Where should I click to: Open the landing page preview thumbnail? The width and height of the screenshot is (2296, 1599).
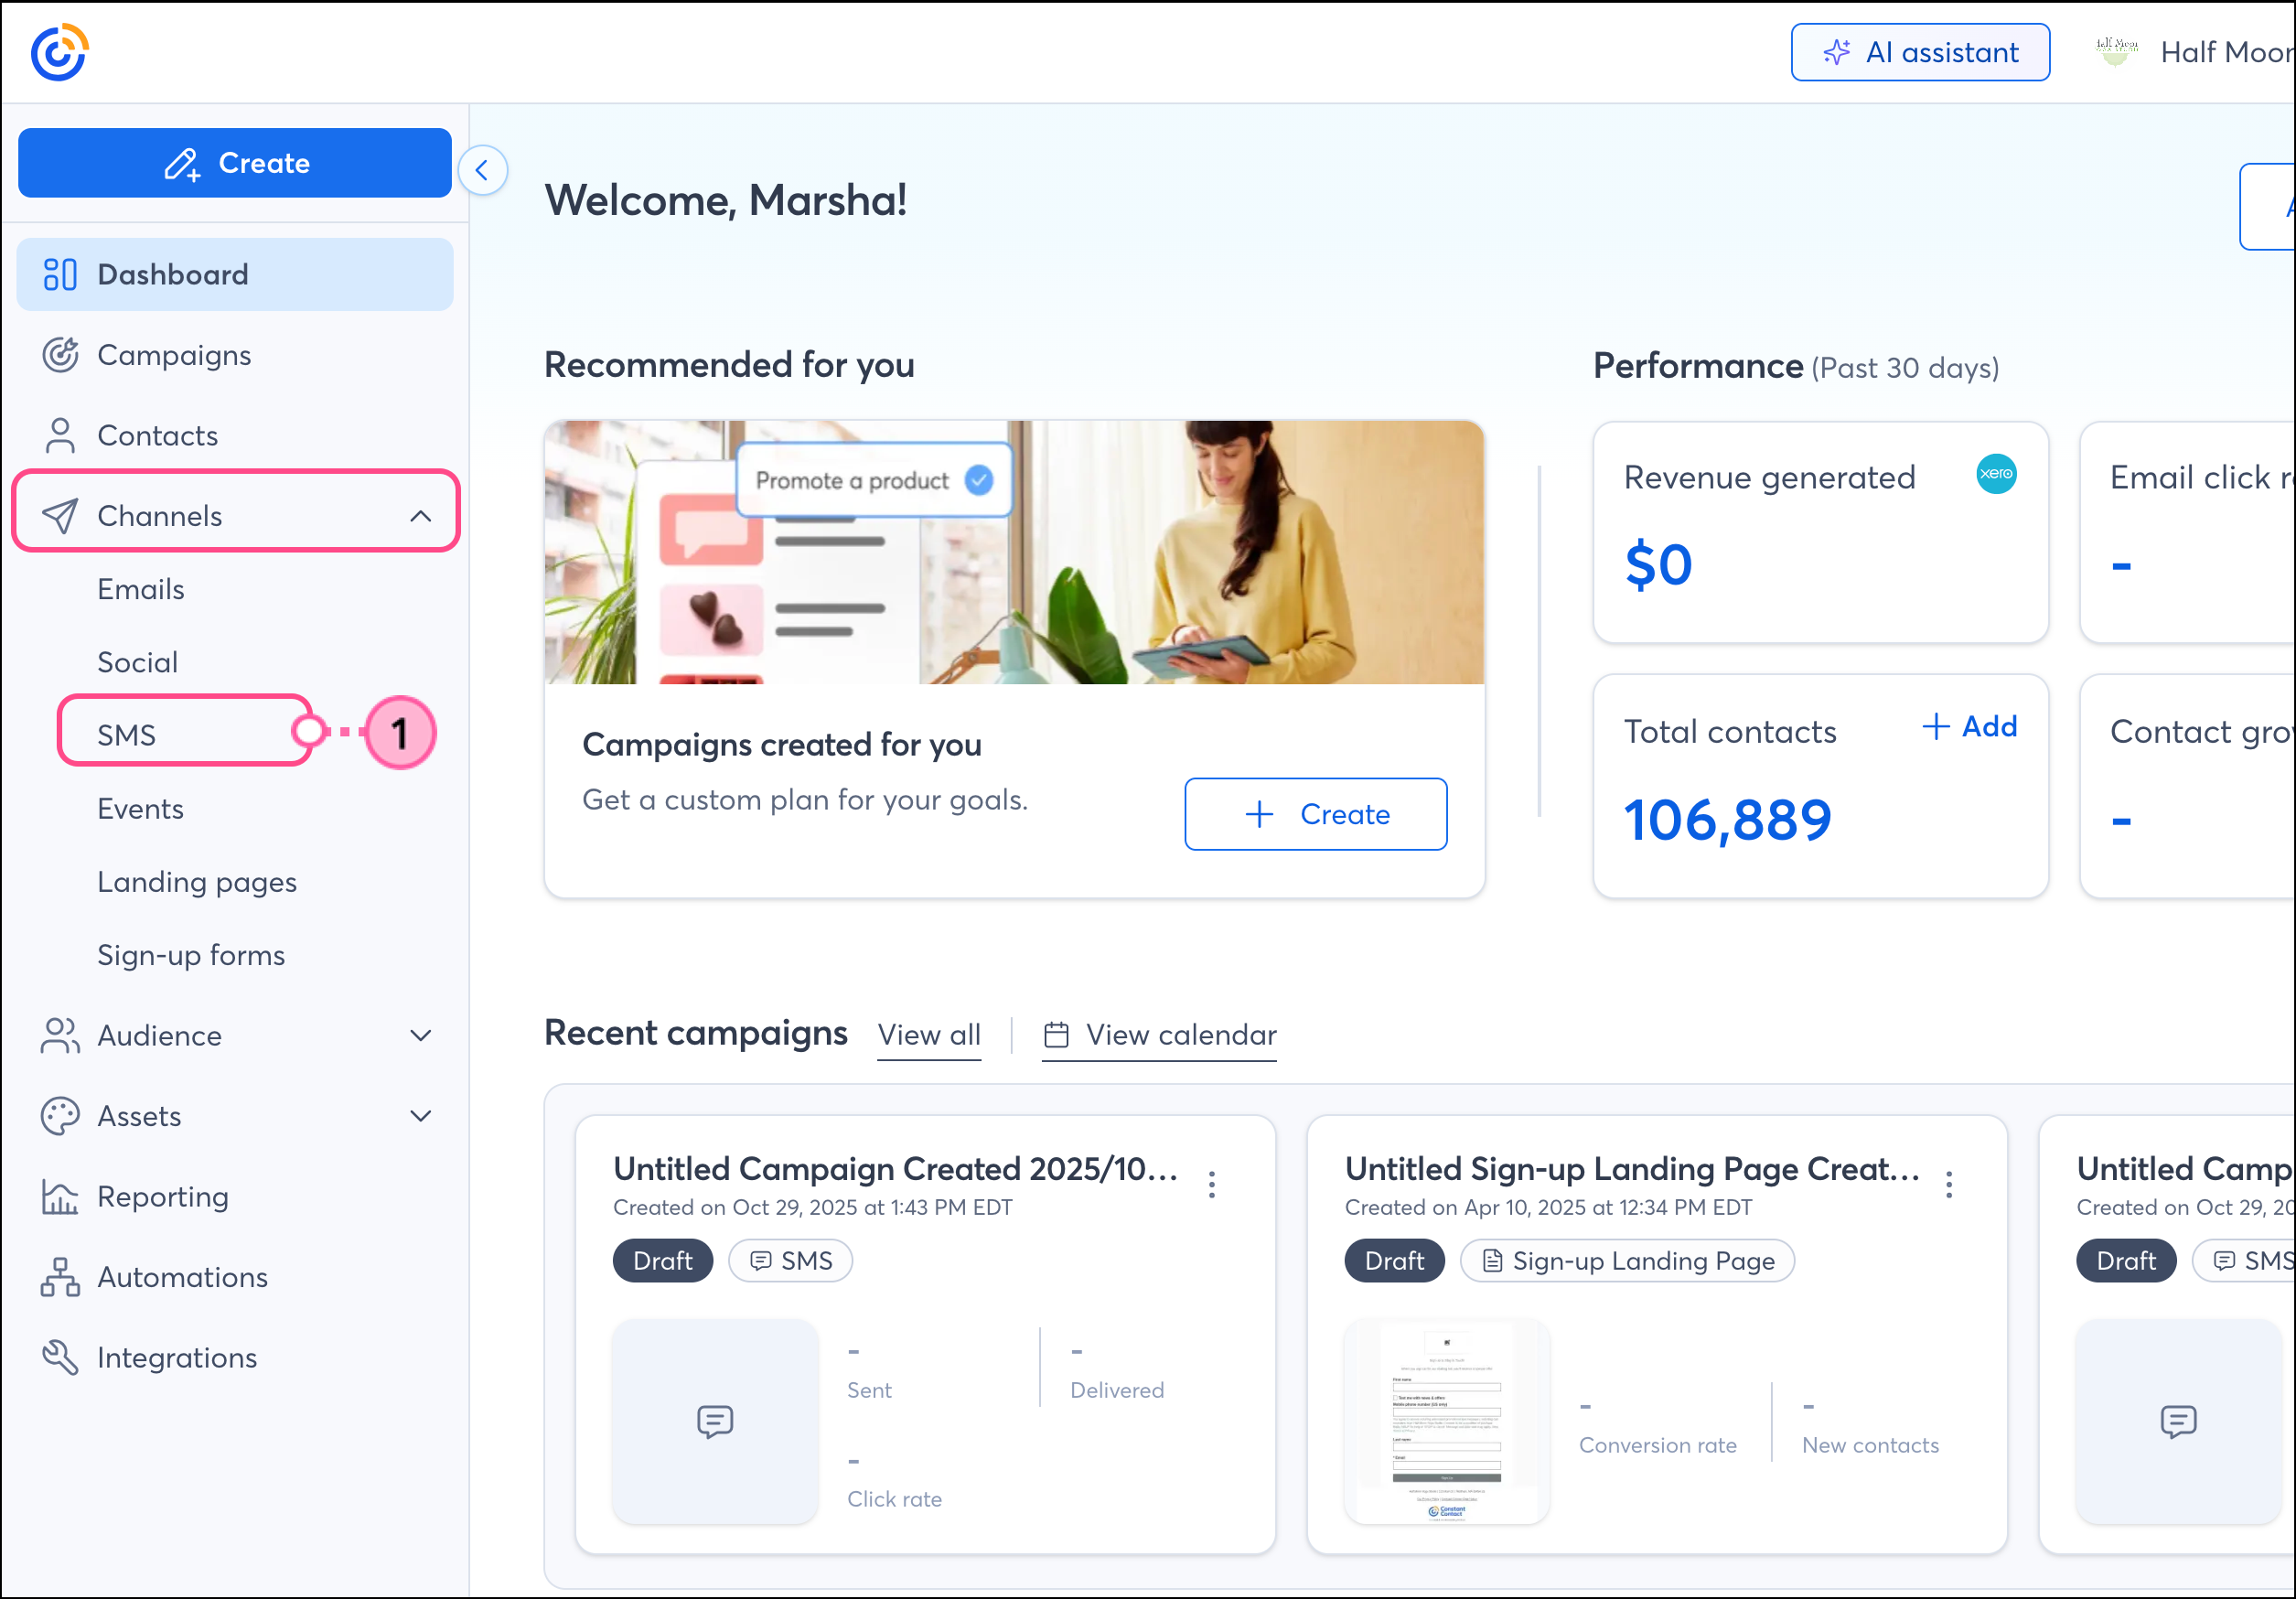(1446, 1421)
